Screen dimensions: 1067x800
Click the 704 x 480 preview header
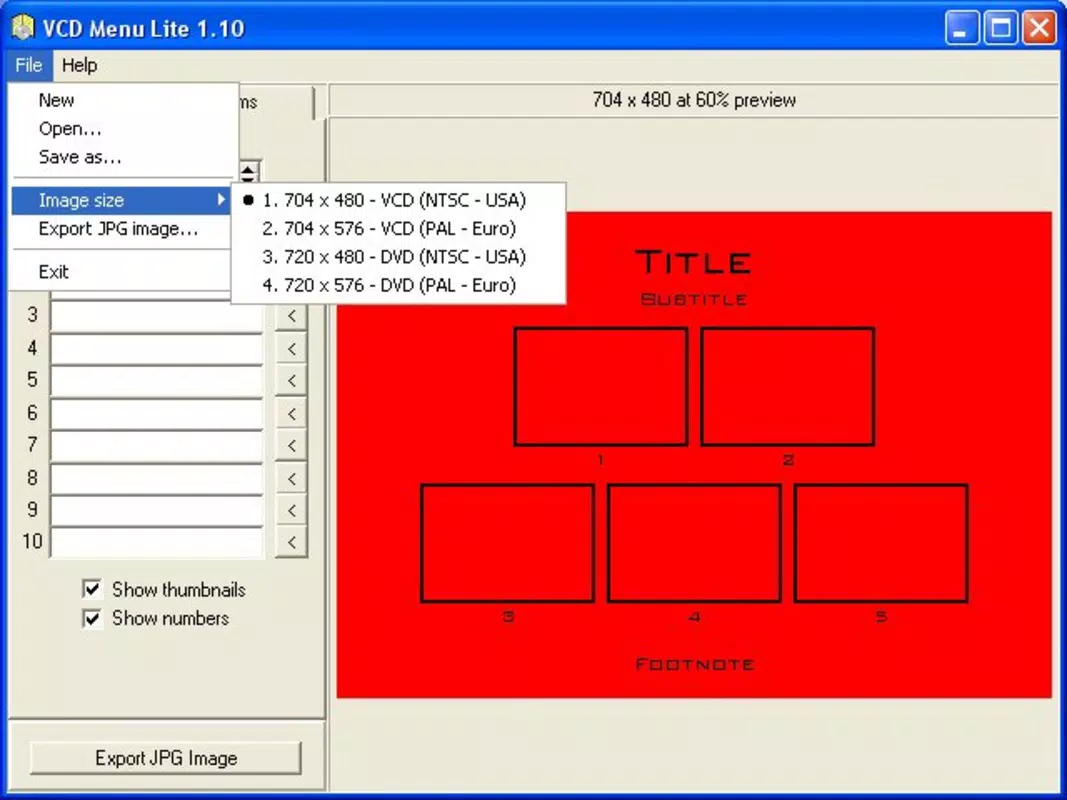pos(693,100)
